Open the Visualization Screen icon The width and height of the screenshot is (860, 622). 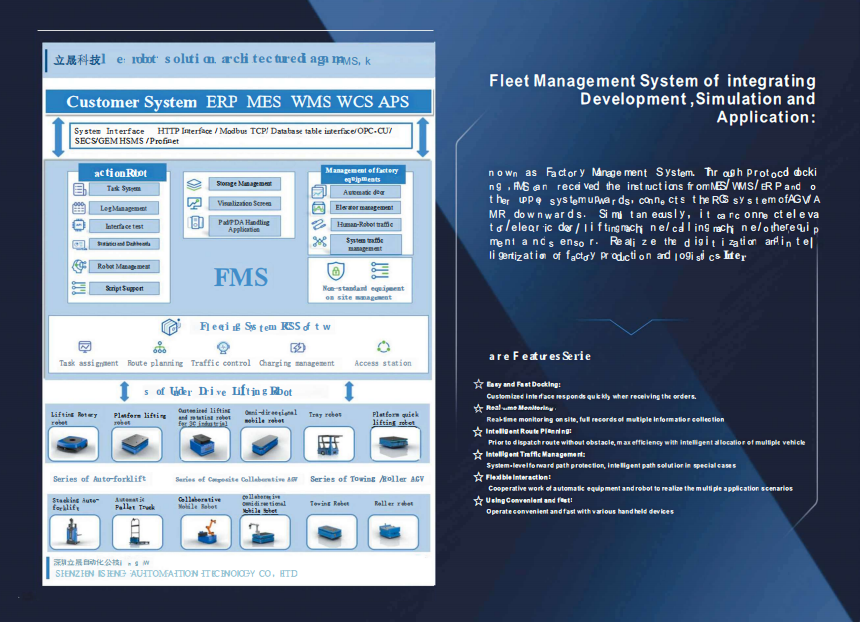[195, 203]
